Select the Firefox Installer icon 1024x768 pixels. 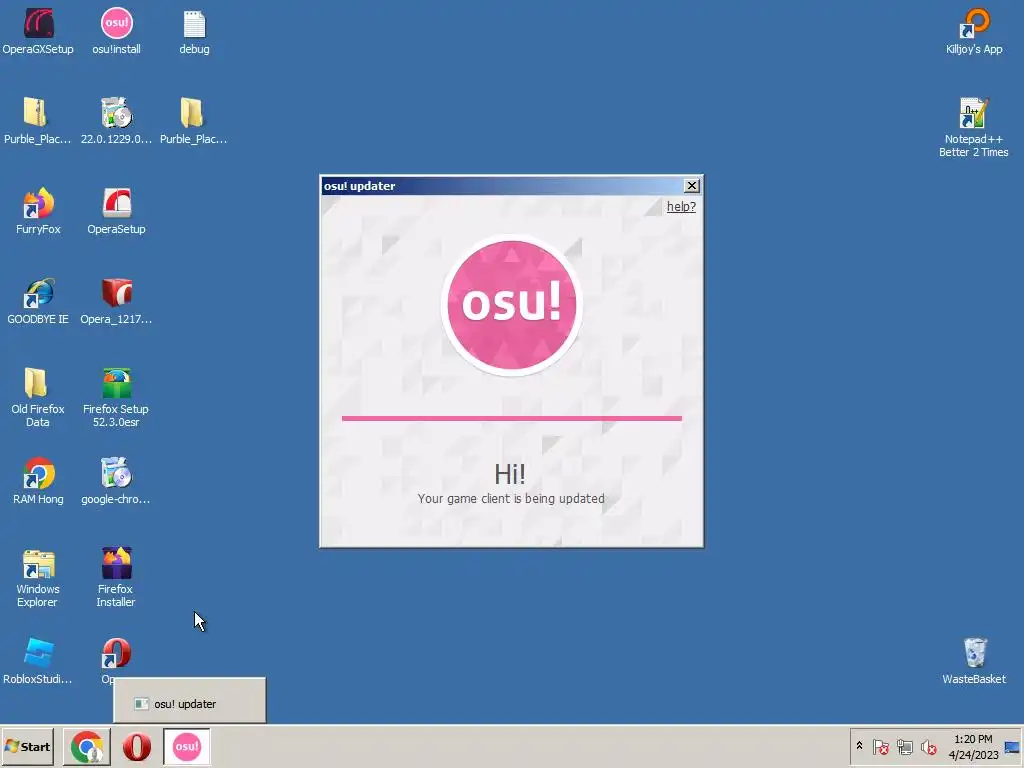tap(116, 578)
